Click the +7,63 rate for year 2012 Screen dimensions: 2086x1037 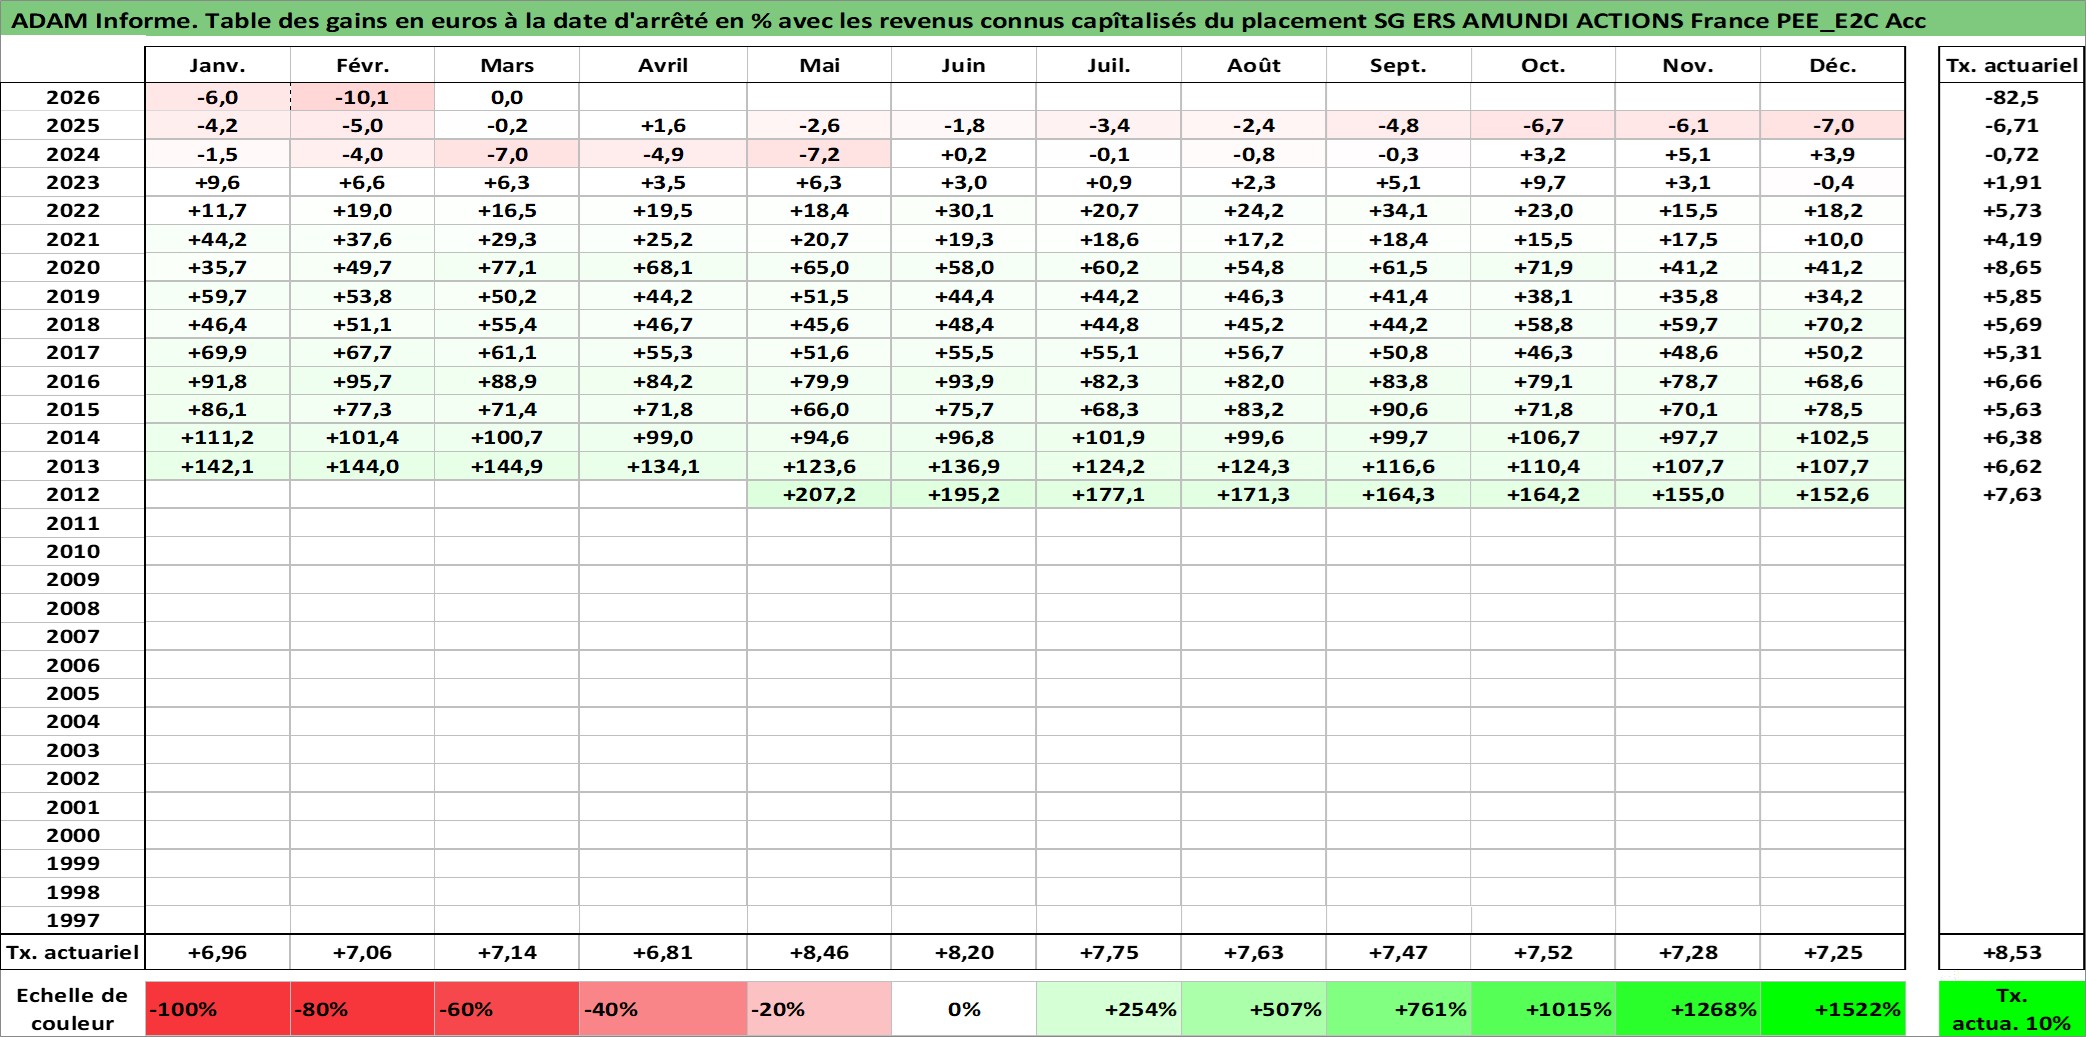2012,494
